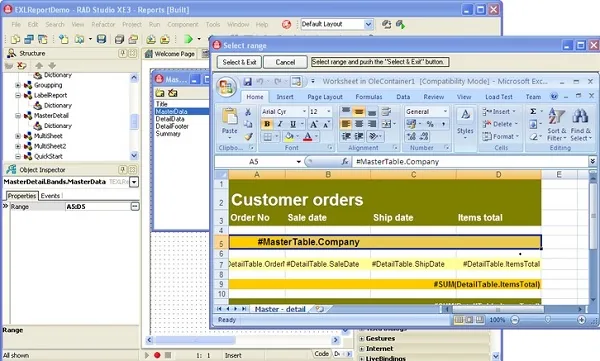Click the green Run arrow in RAD Studio toolbar
The width and height of the screenshot is (600, 361).
(x=188, y=39)
